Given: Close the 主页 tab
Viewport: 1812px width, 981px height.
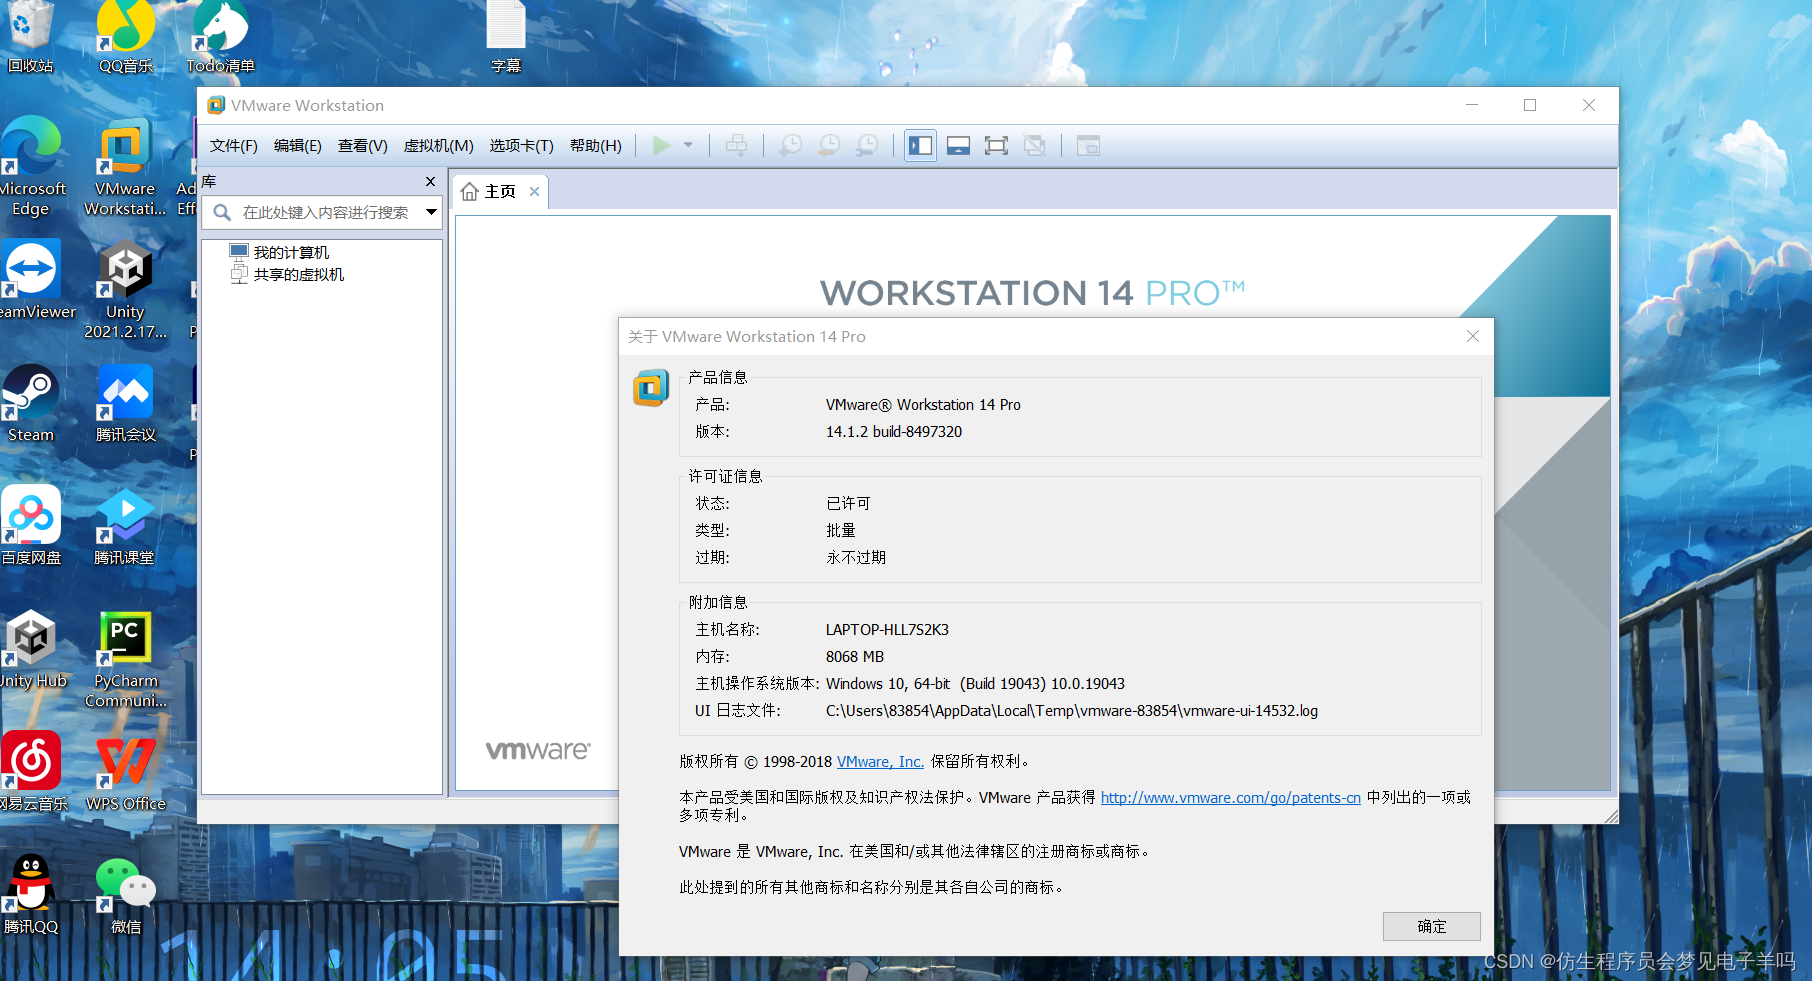Looking at the screenshot, I should coord(535,192).
